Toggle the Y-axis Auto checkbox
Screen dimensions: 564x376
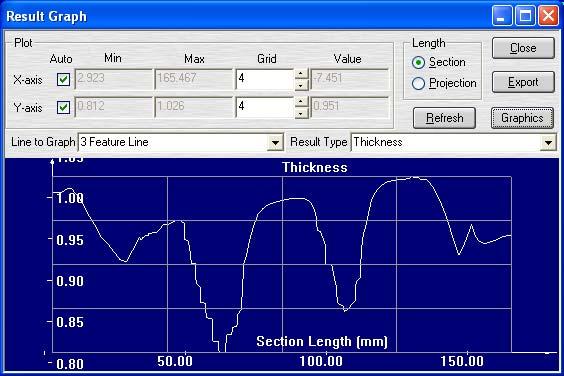coord(63,107)
